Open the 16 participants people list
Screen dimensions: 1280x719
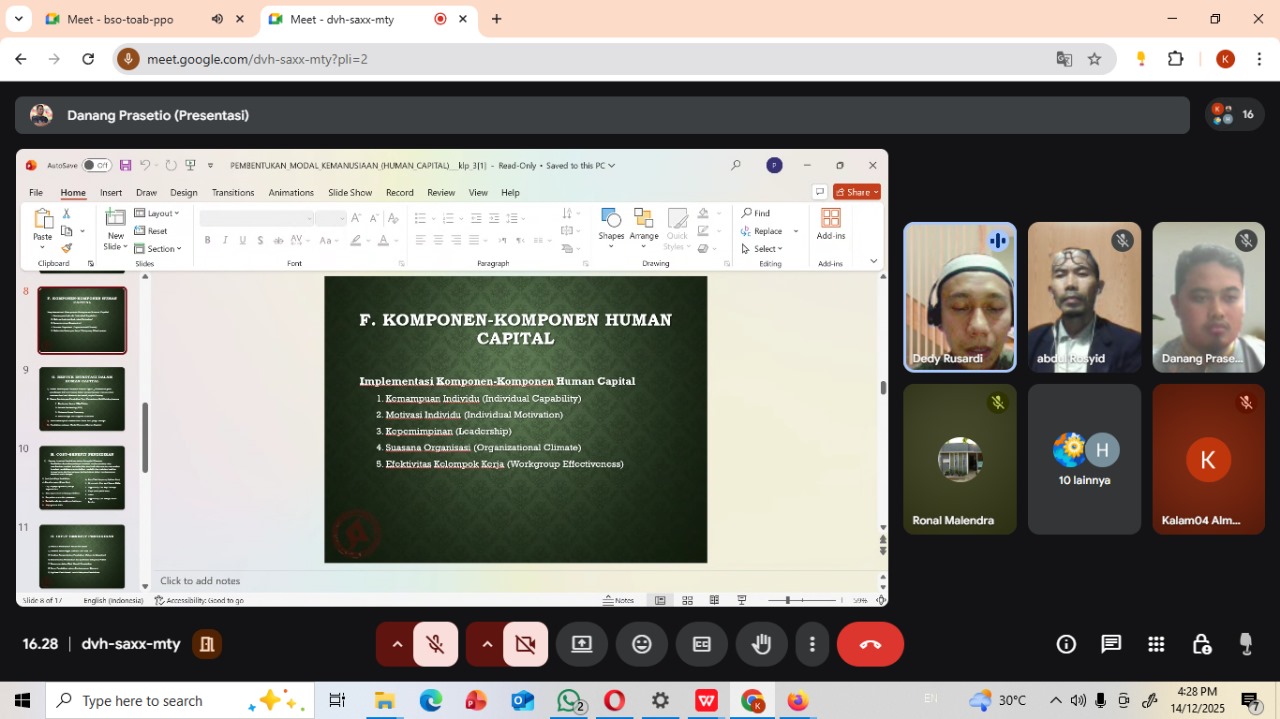pyautogui.click(x=1233, y=115)
